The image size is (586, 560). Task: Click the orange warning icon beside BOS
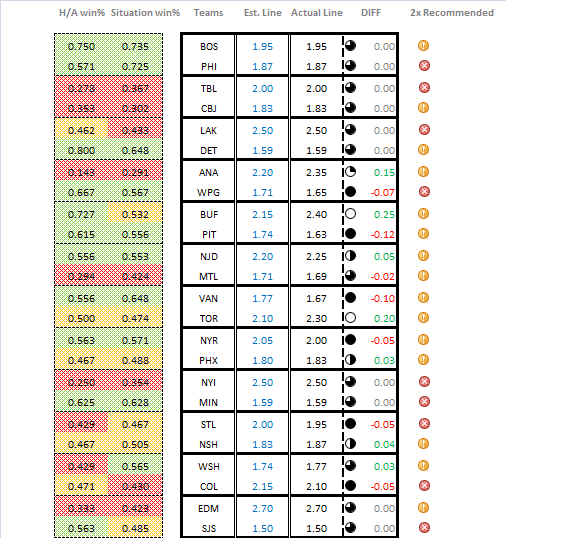(x=423, y=46)
